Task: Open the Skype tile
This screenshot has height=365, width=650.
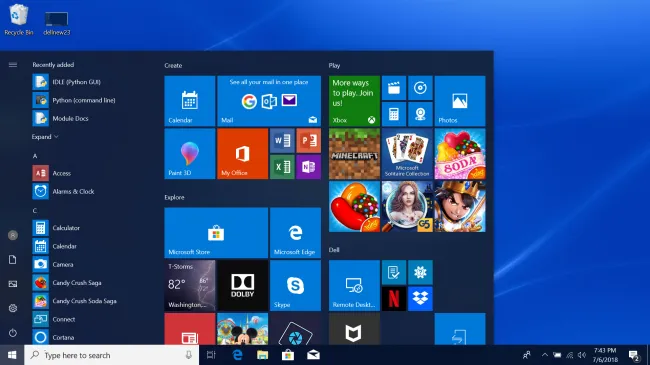Action: tap(295, 285)
